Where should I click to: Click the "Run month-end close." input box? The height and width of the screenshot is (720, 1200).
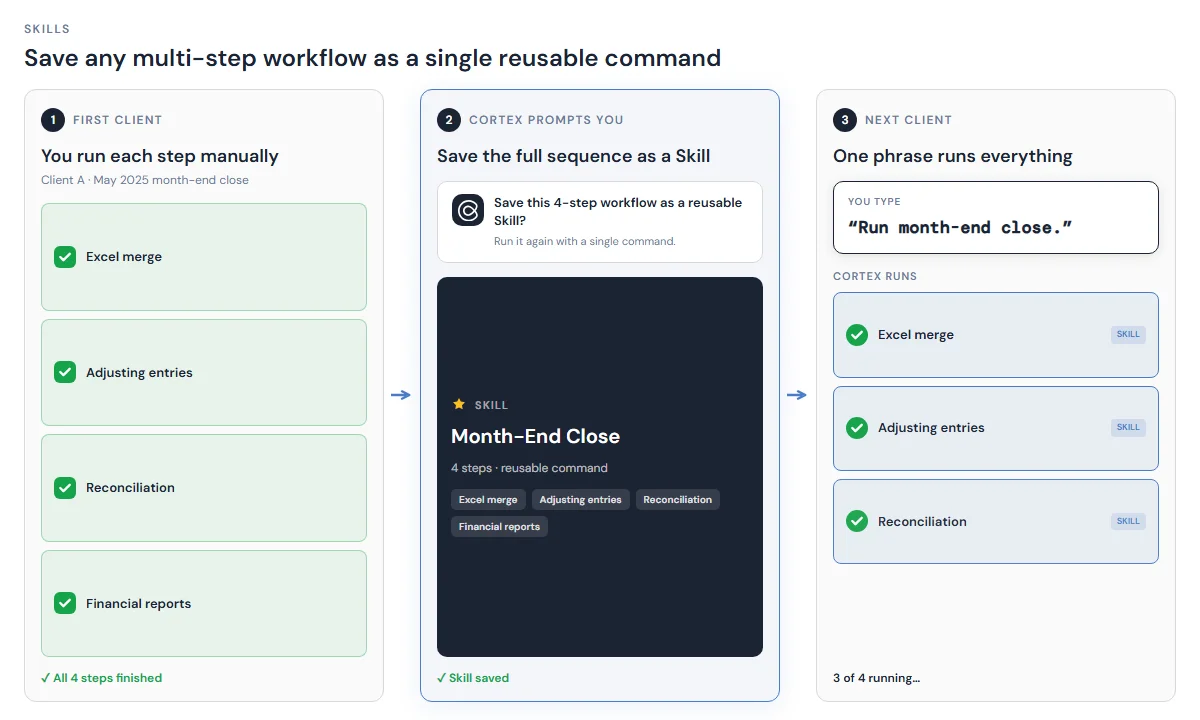click(996, 217)
